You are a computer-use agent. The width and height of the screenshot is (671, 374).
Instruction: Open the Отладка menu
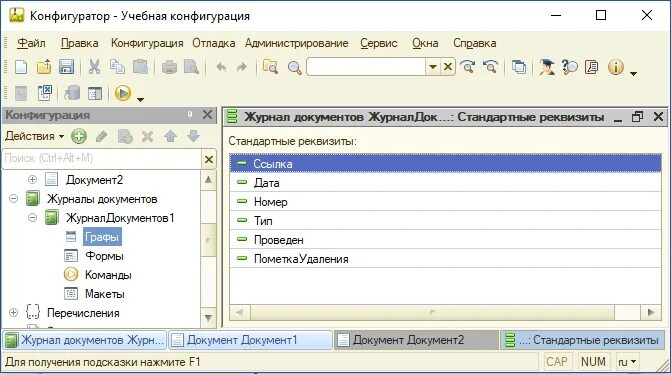coord(214,43)
